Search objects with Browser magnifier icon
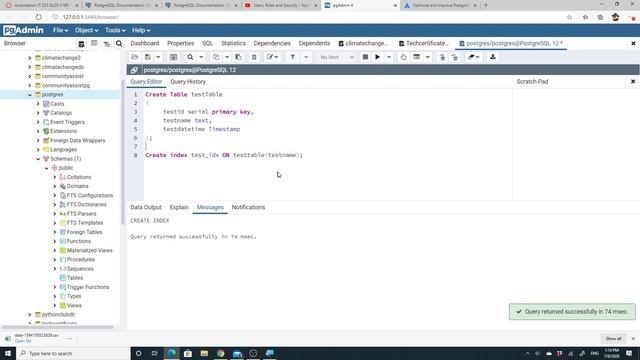 pyautogui.click(x=119, y=43)
